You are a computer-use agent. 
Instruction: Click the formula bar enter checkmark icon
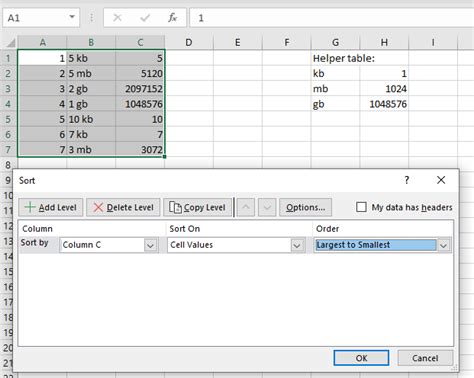(145, 18)
